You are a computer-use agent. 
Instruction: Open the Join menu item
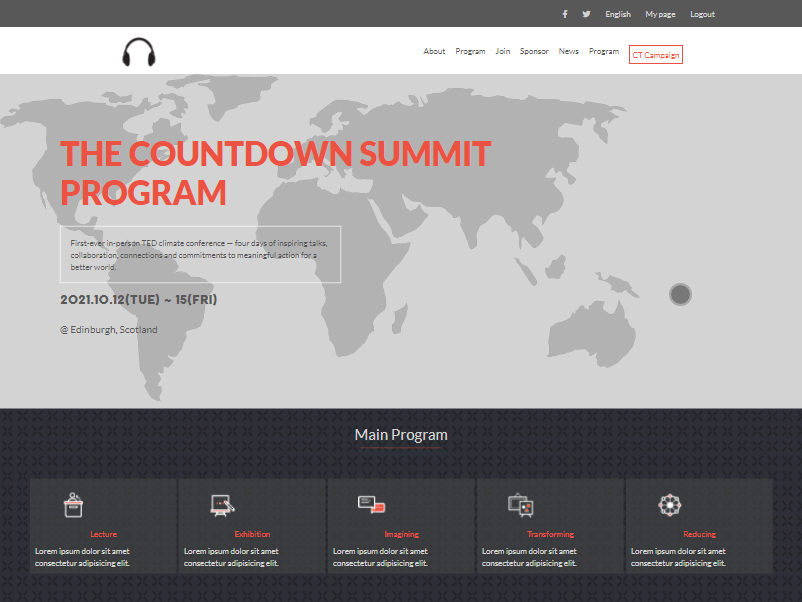tap(502, 51)
